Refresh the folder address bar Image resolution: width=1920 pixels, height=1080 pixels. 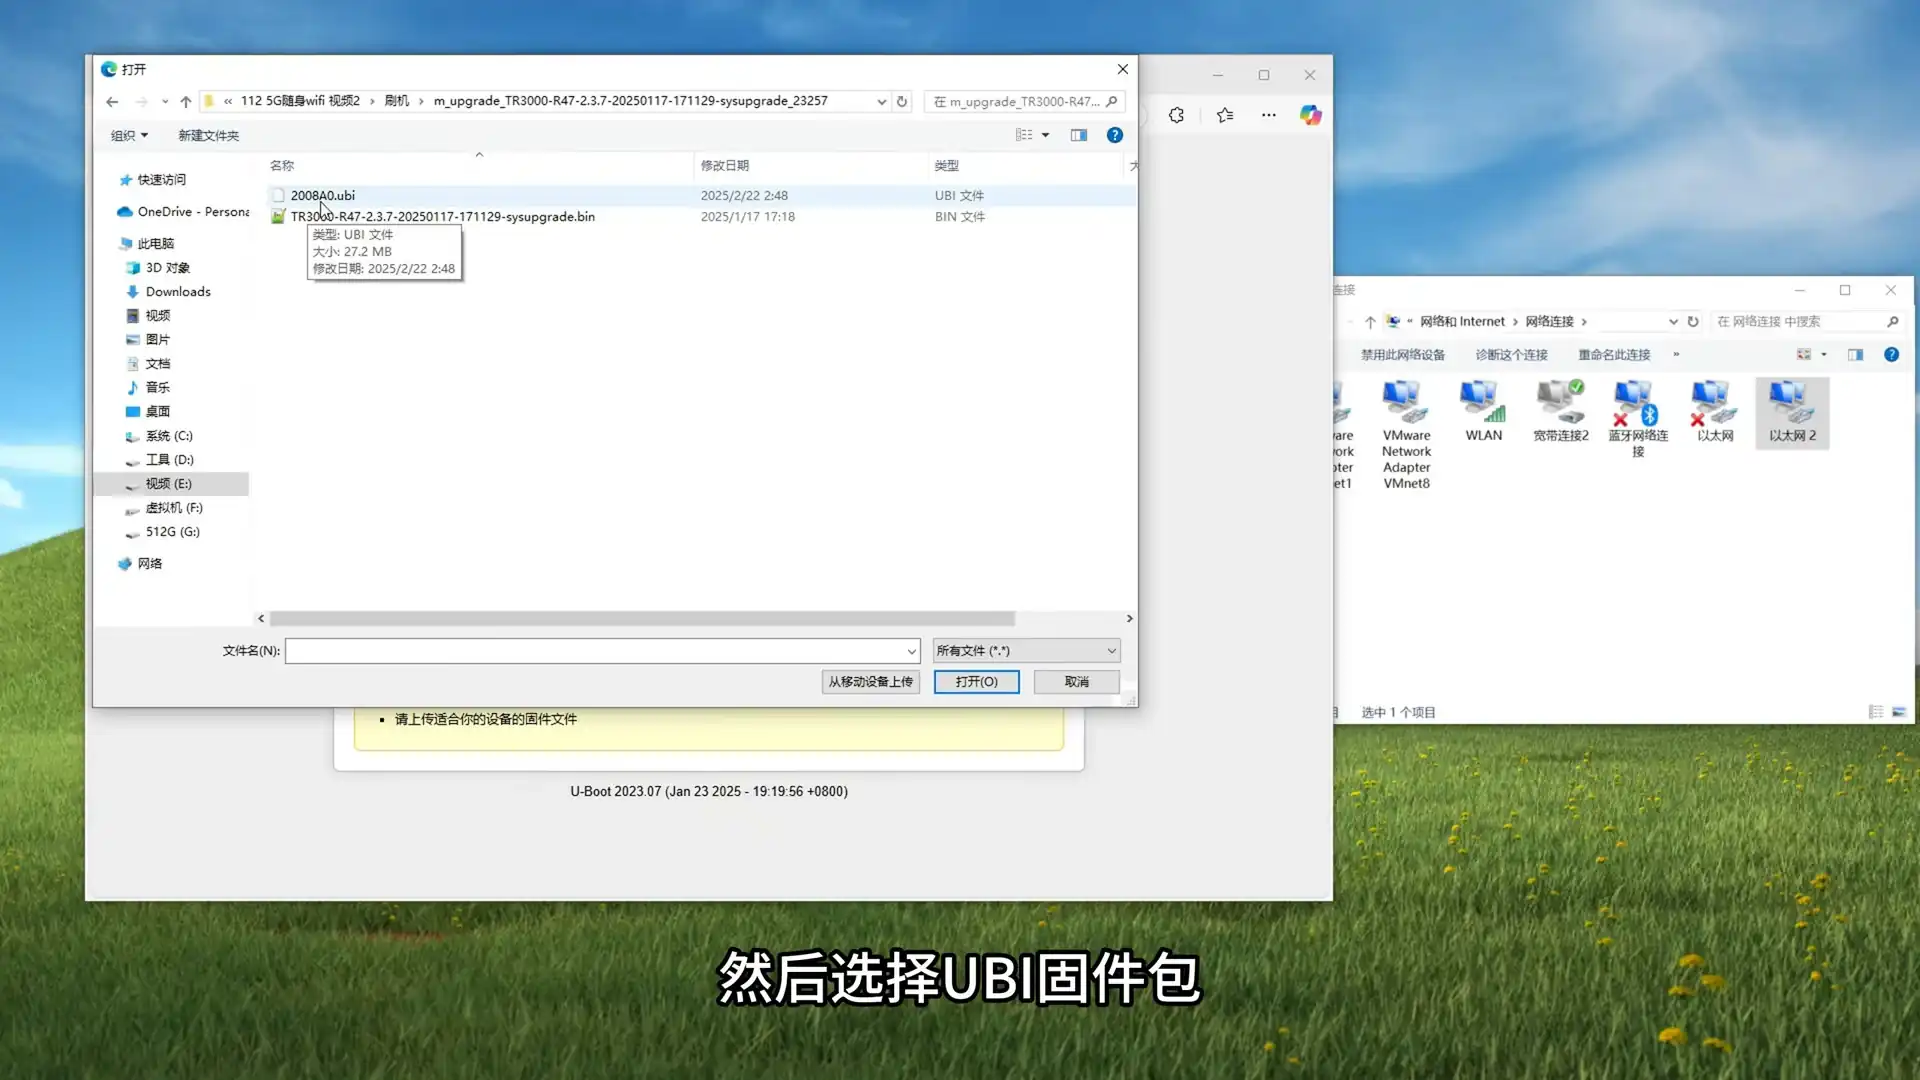[902, 101]
